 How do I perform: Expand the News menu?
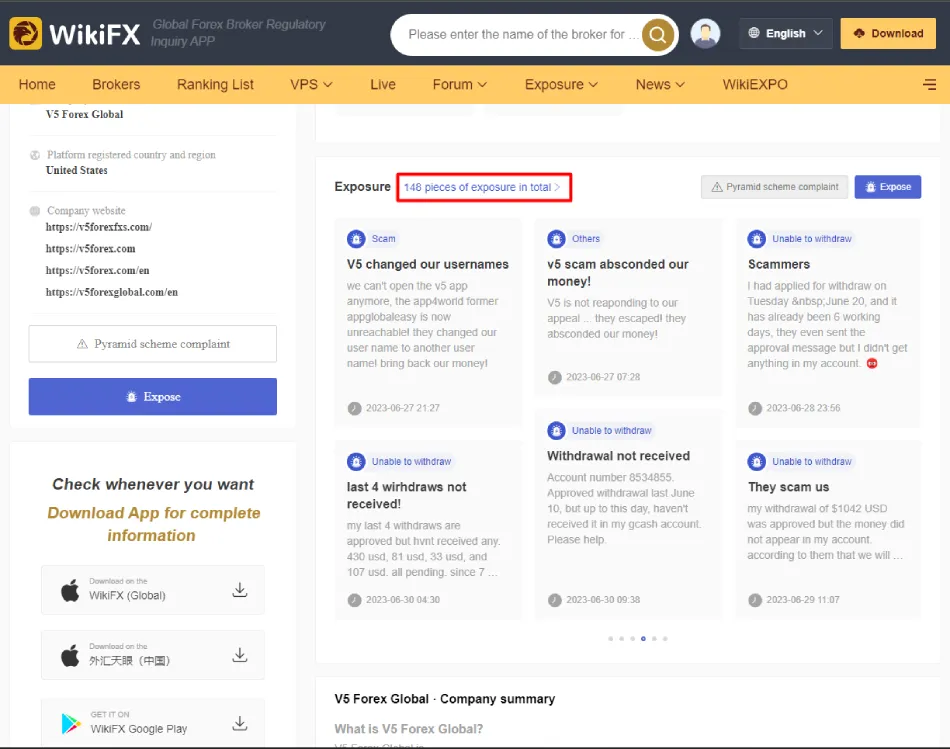(660, 84)
